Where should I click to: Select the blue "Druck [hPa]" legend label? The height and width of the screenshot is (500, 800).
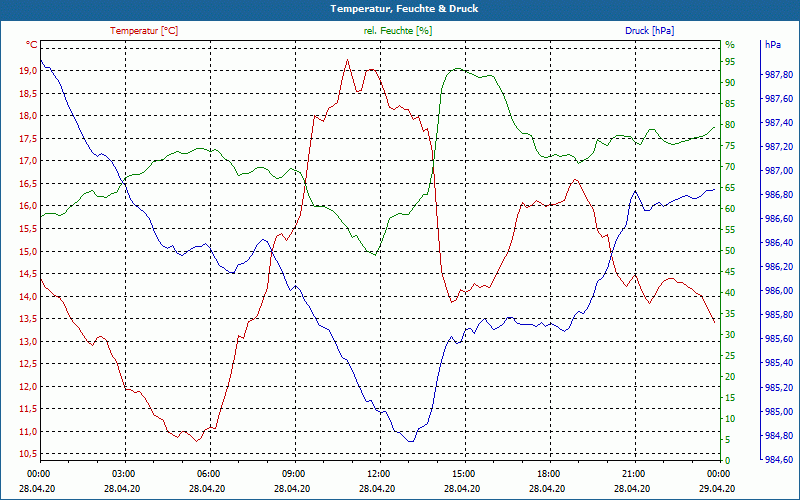(x=649, y=31)
